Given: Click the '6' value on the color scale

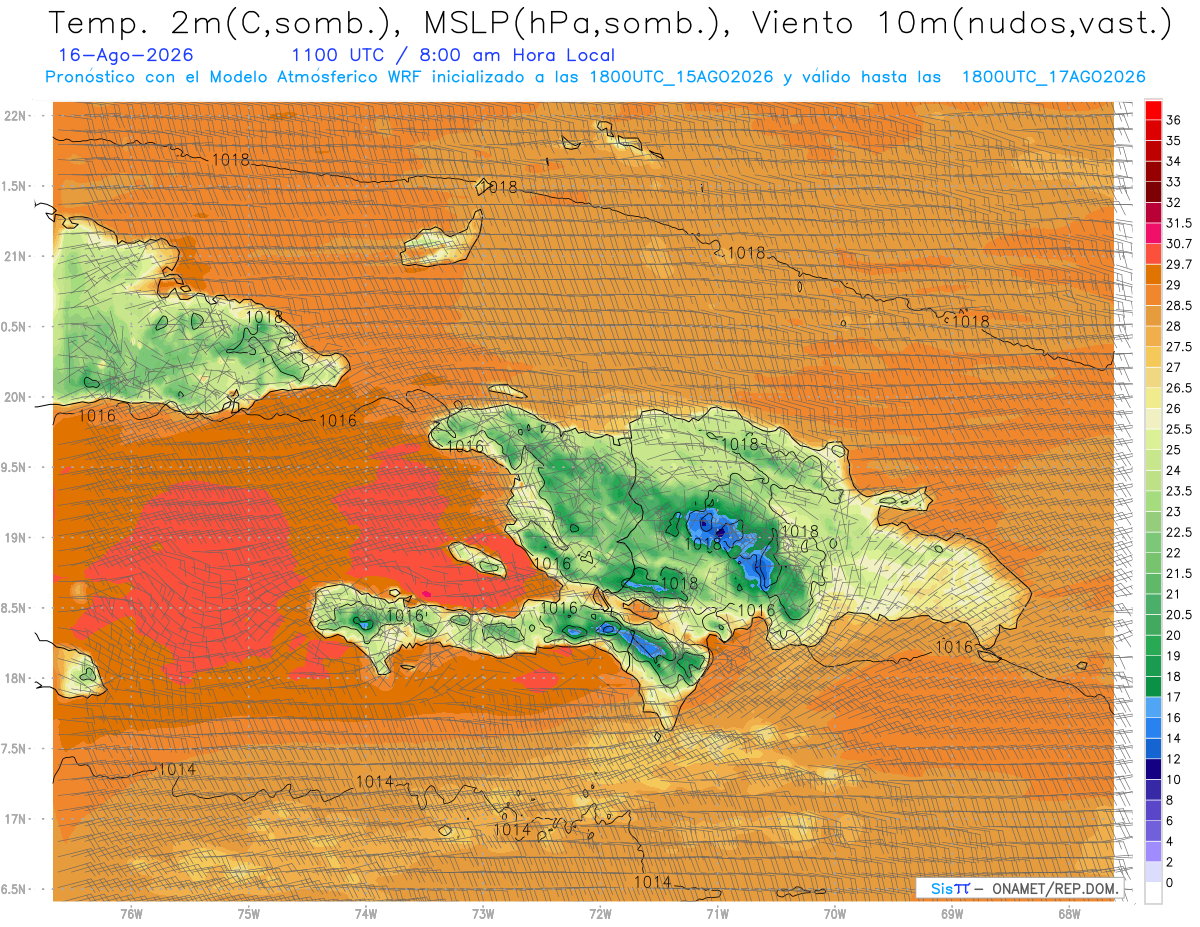Looking at the screenshot, I should pos(1170,821).
